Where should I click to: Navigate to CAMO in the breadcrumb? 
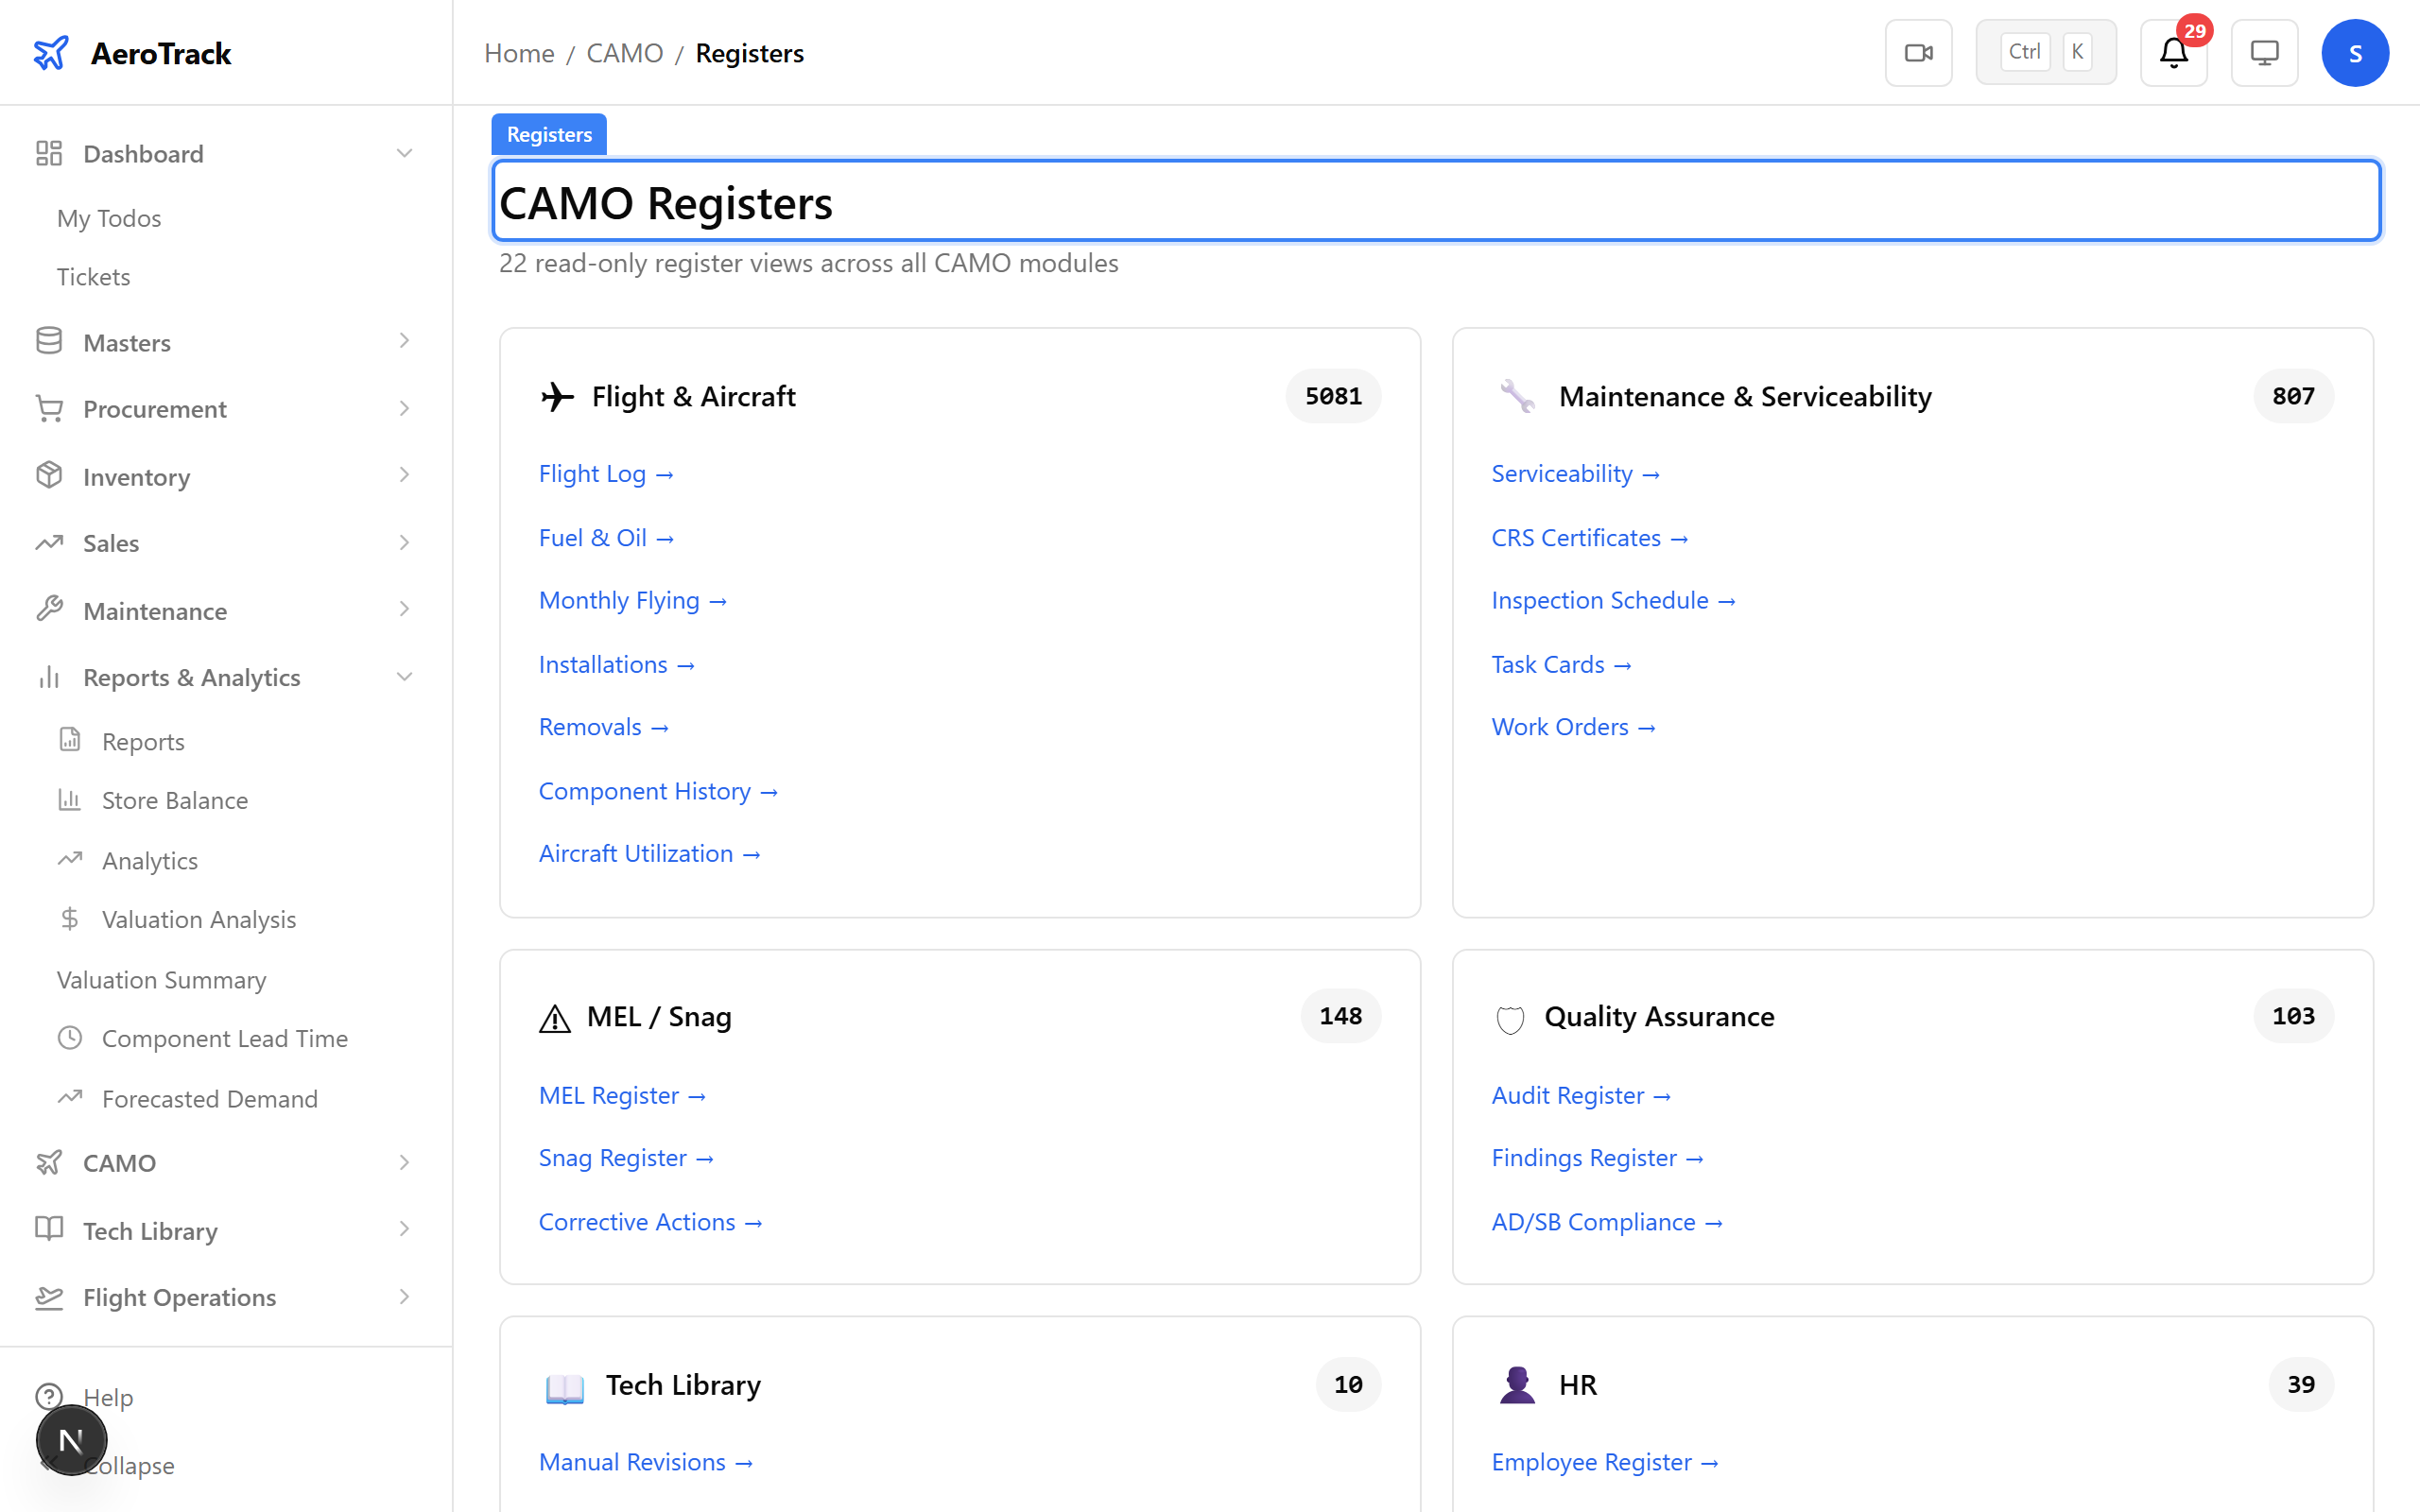pyautogui.click(x=624, y=53)
